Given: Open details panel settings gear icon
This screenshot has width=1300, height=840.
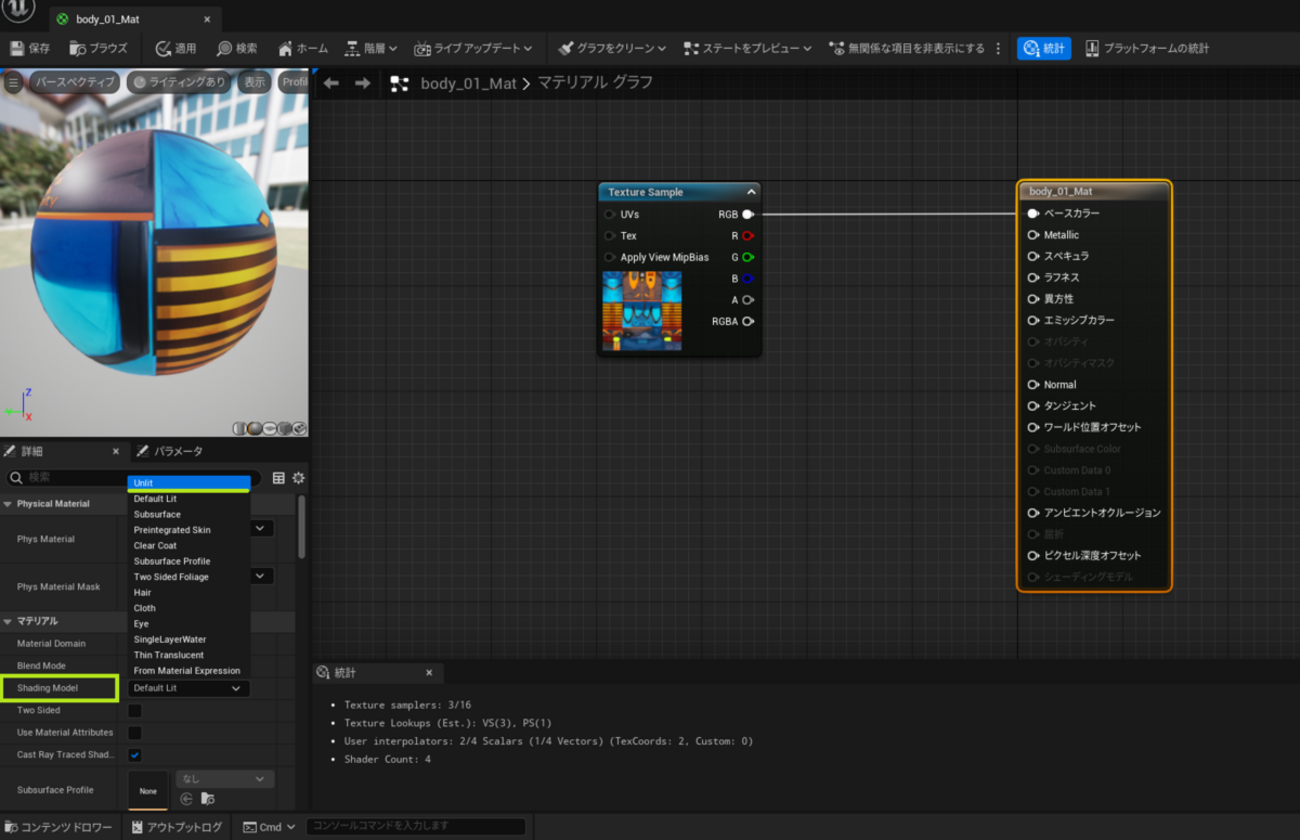Looking at the screenshot, I should pyautogui.click(x=298, y=478).
